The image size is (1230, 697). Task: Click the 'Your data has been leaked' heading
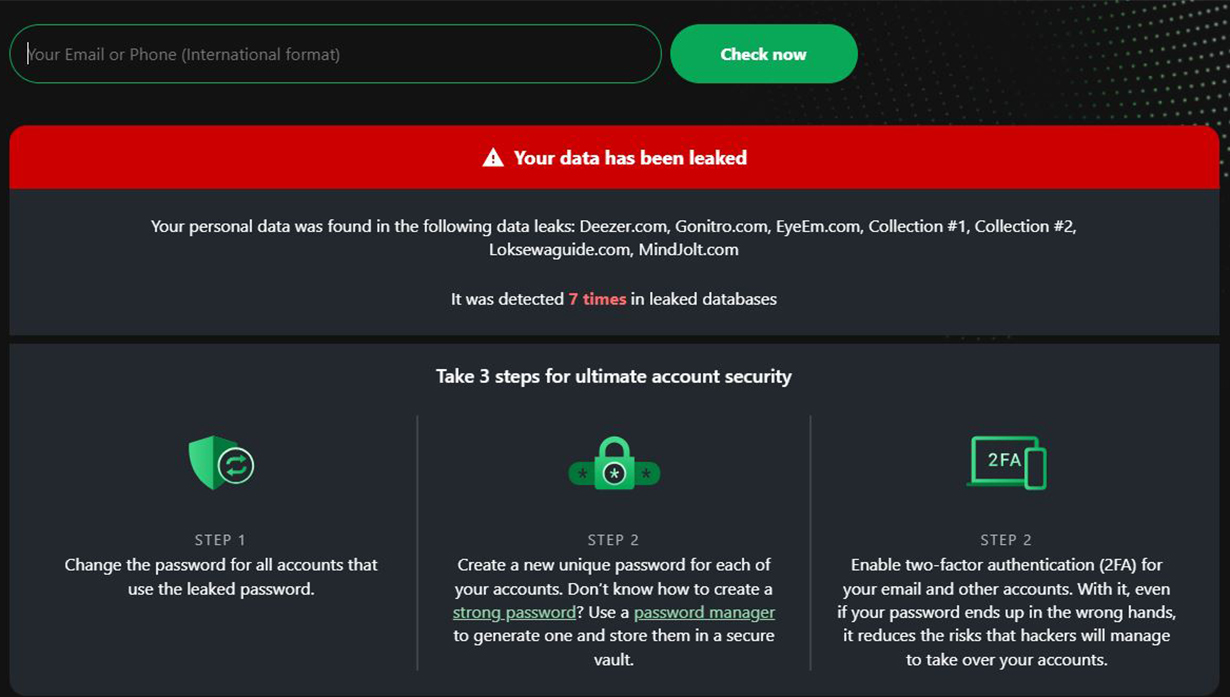point(630,158)
